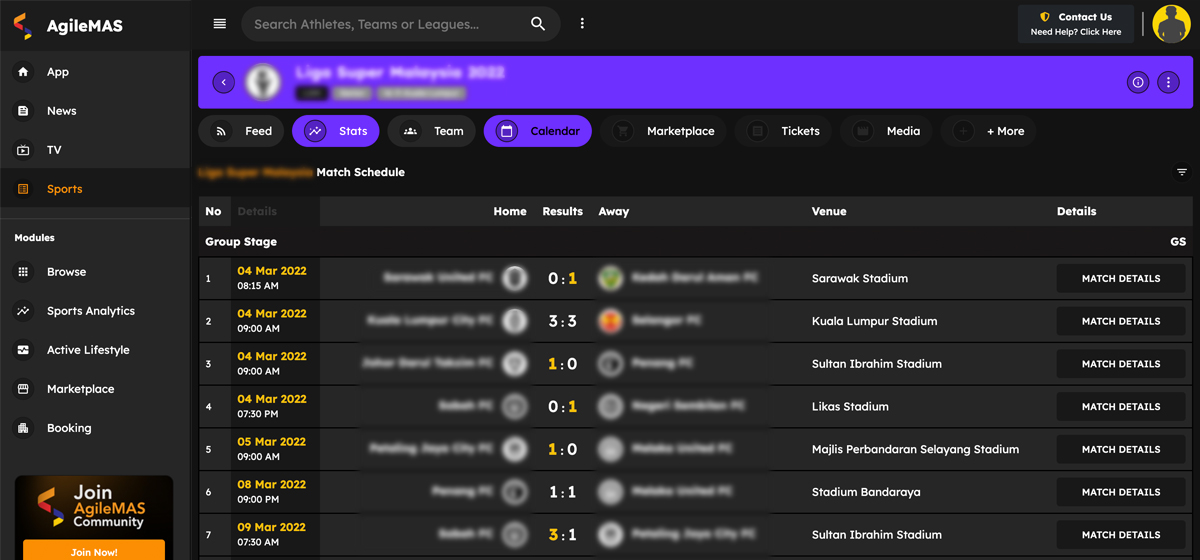Image resolution: width=1200 pixels, height=560 pixels.
Task: Open vertical dots menu beside search bar
Action: 582,24
